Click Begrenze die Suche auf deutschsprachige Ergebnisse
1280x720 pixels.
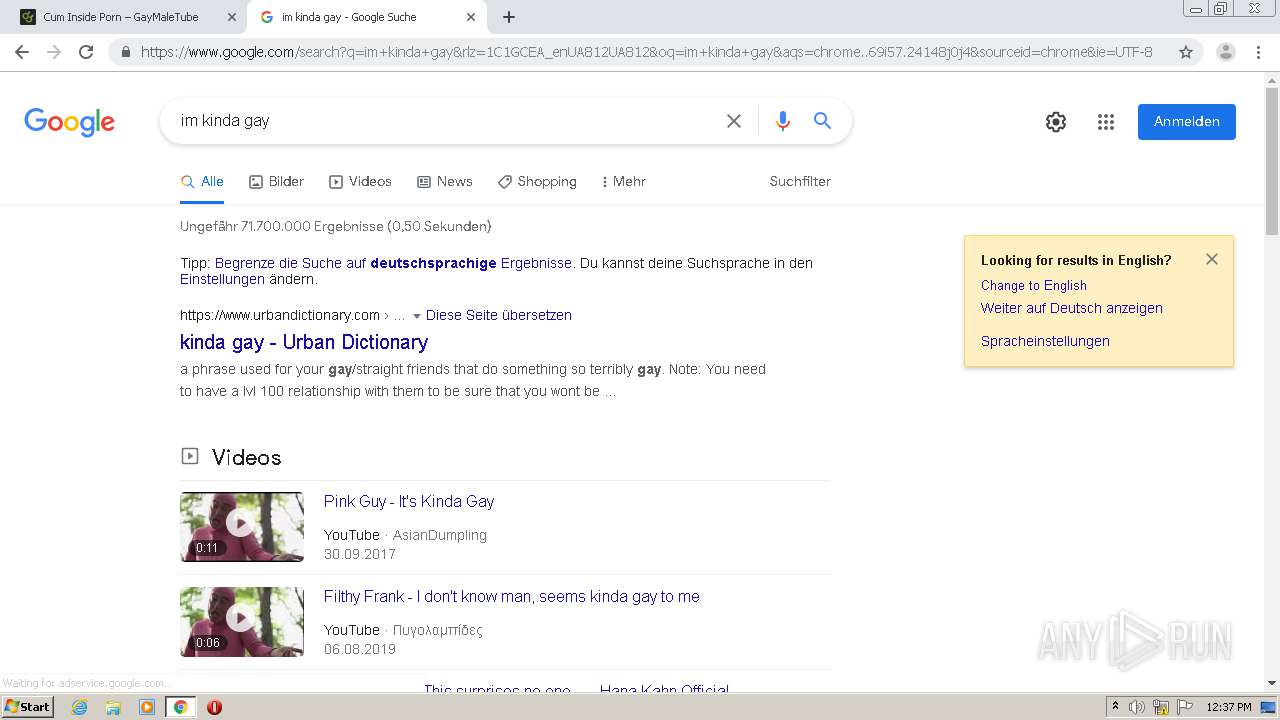[394, 263]
